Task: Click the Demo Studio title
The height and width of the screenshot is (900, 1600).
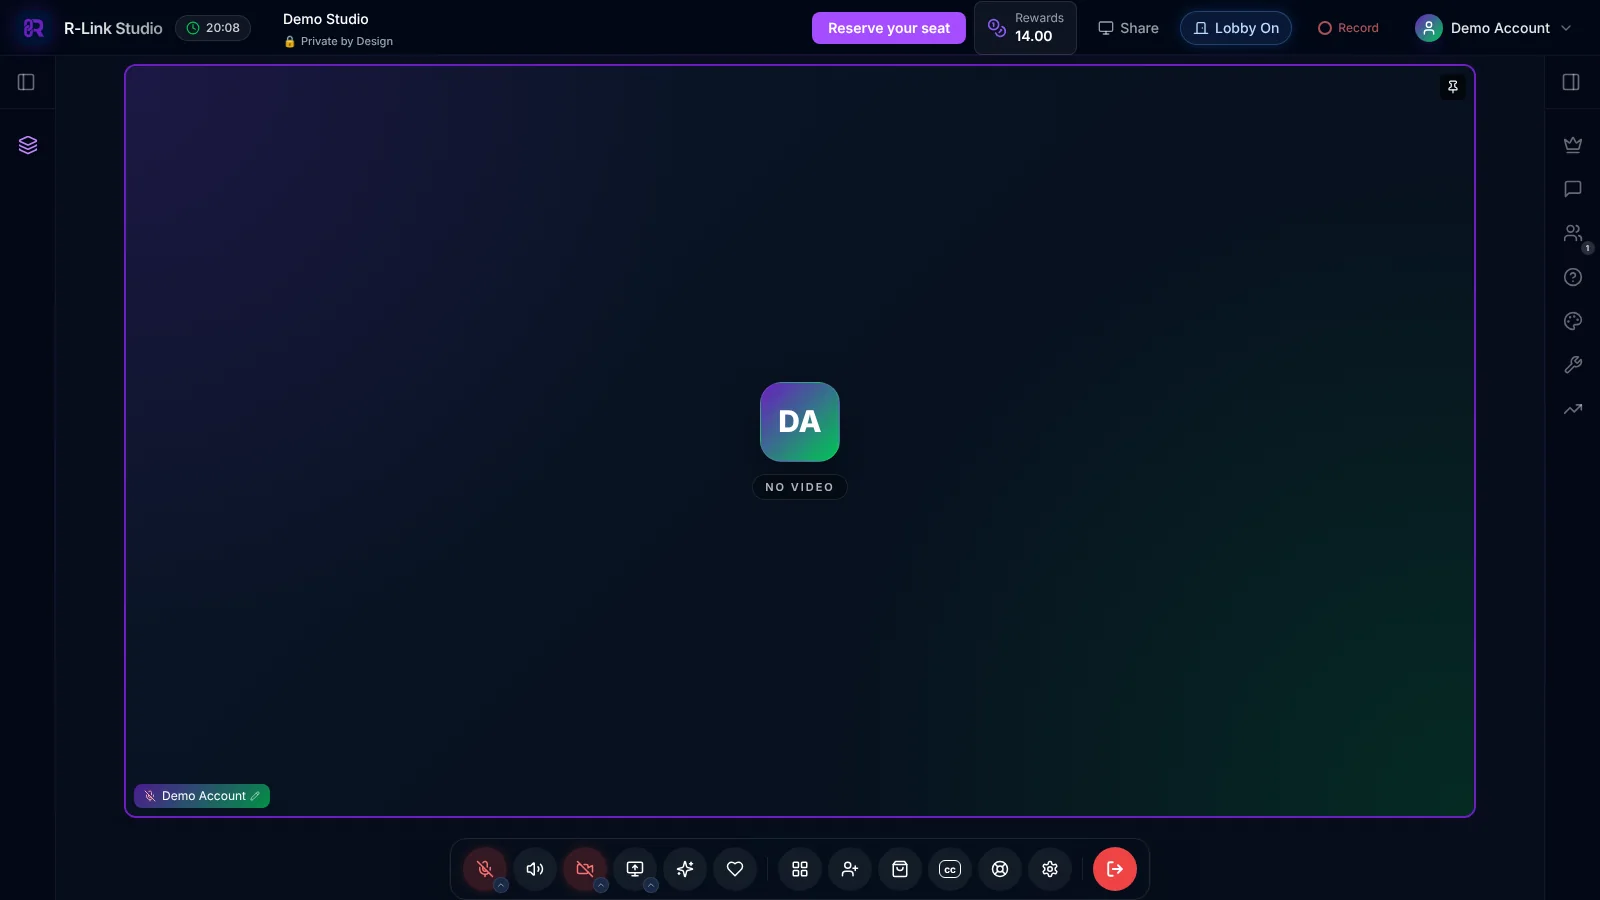Action: 326,19
